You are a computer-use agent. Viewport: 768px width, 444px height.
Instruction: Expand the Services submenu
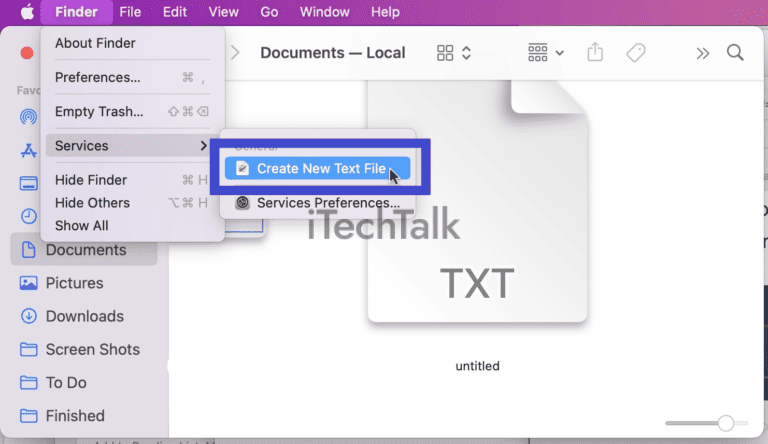(132, 146)
